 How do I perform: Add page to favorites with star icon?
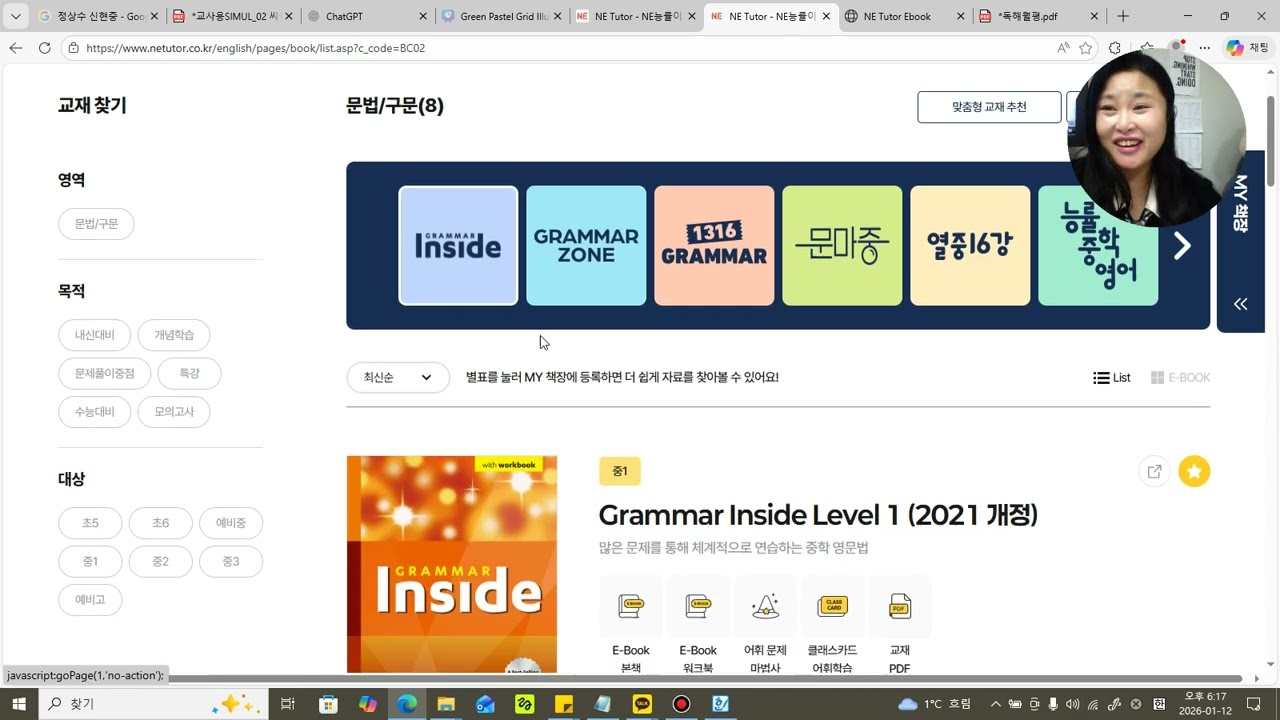tap(1086, 48)
